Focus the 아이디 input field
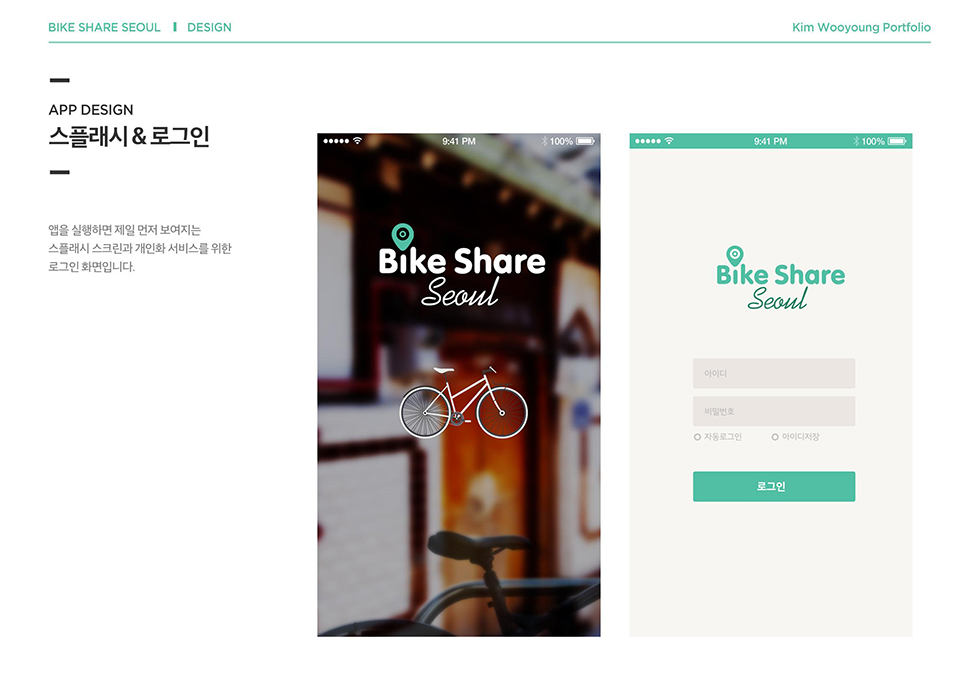 pos(773,373)
